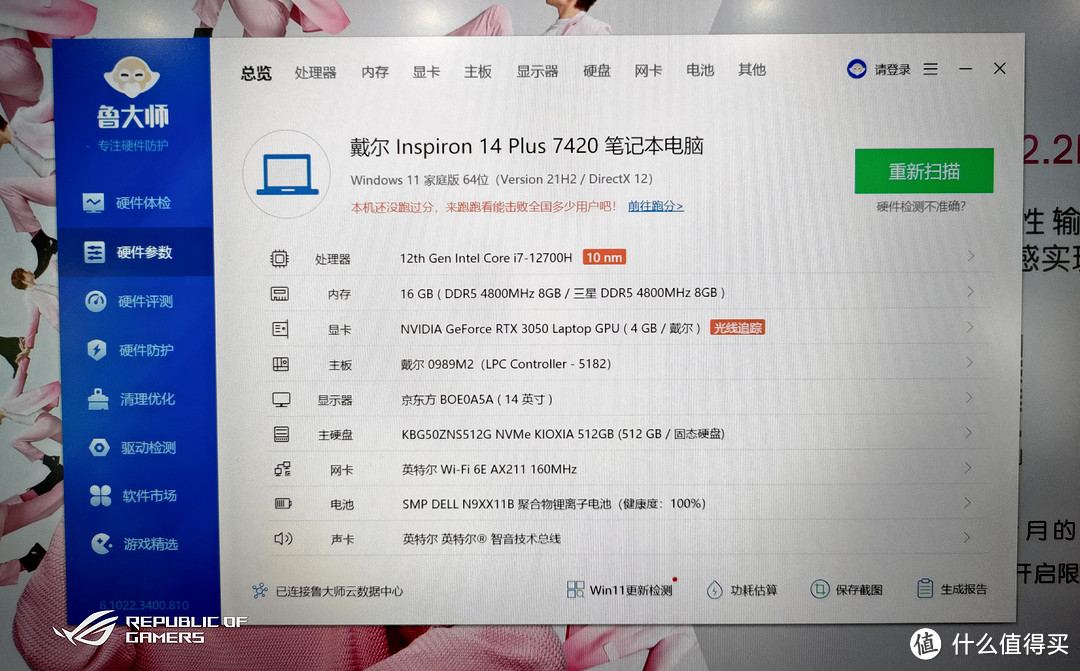Expand the 电池 row chevron
Viewport: 1080px width, 671px height.
[968, 503]
